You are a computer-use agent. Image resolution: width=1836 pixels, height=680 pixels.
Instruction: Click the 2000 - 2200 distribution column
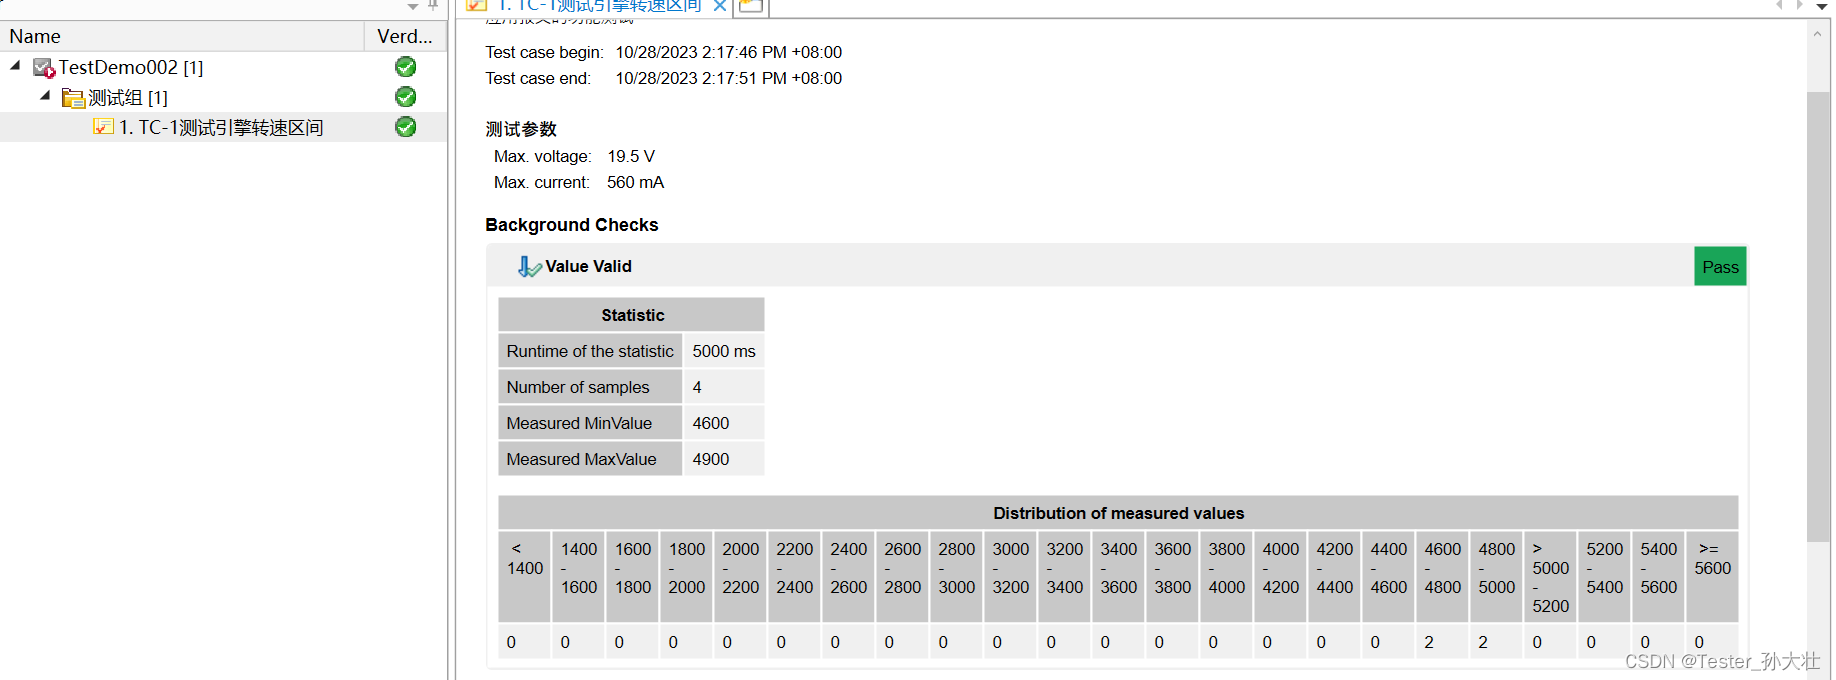click(741, 577)
